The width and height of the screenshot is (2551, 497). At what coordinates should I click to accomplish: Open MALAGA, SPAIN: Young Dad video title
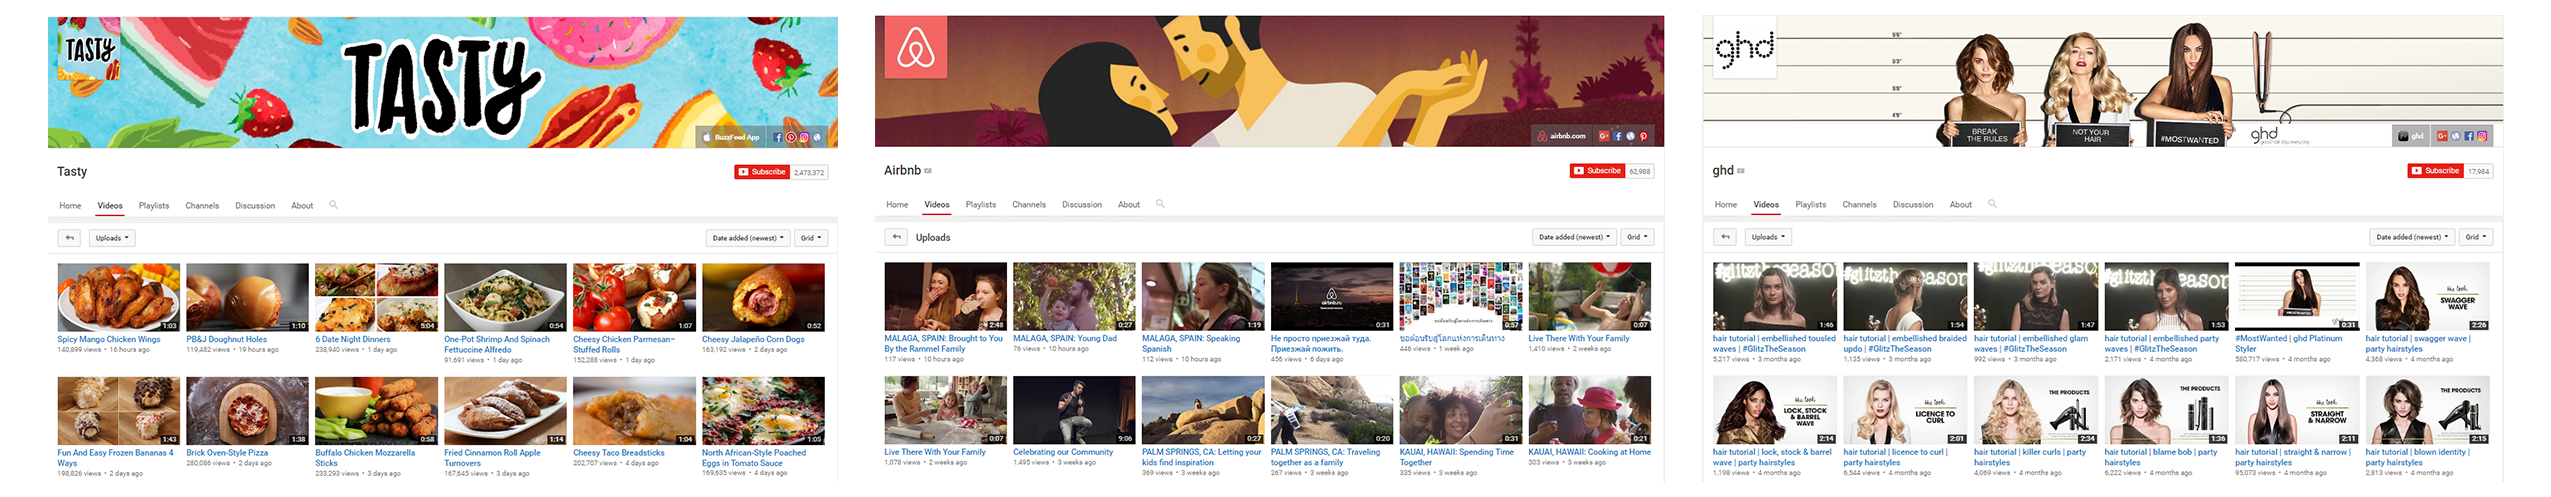pyautogui.click(x=1065, y=338)
